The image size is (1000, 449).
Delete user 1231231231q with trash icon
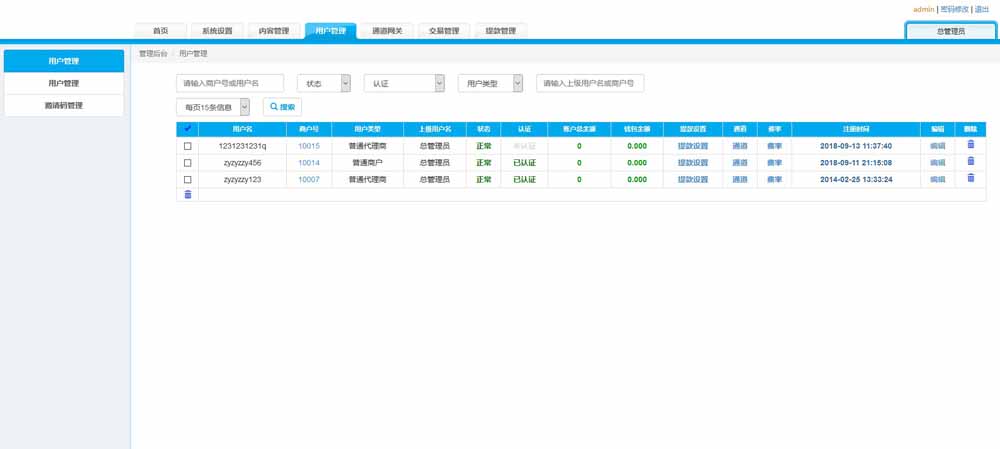[970, 145]
